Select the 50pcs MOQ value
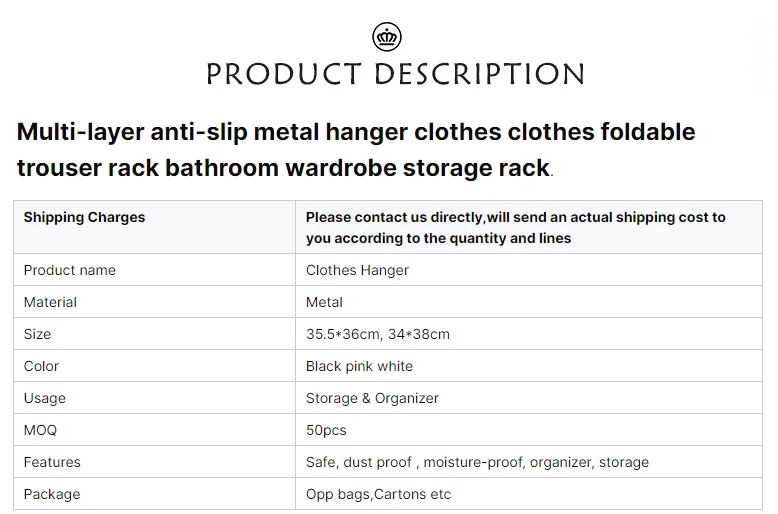Screen dimensions: 778x514 point(326,430)
